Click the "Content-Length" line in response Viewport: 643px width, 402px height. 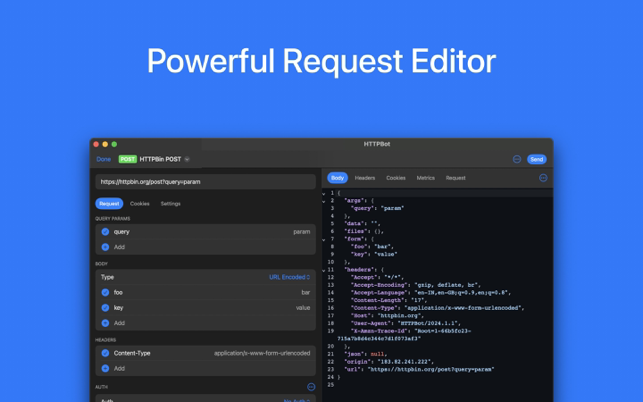pyautogui.click(x=389, y=300)
